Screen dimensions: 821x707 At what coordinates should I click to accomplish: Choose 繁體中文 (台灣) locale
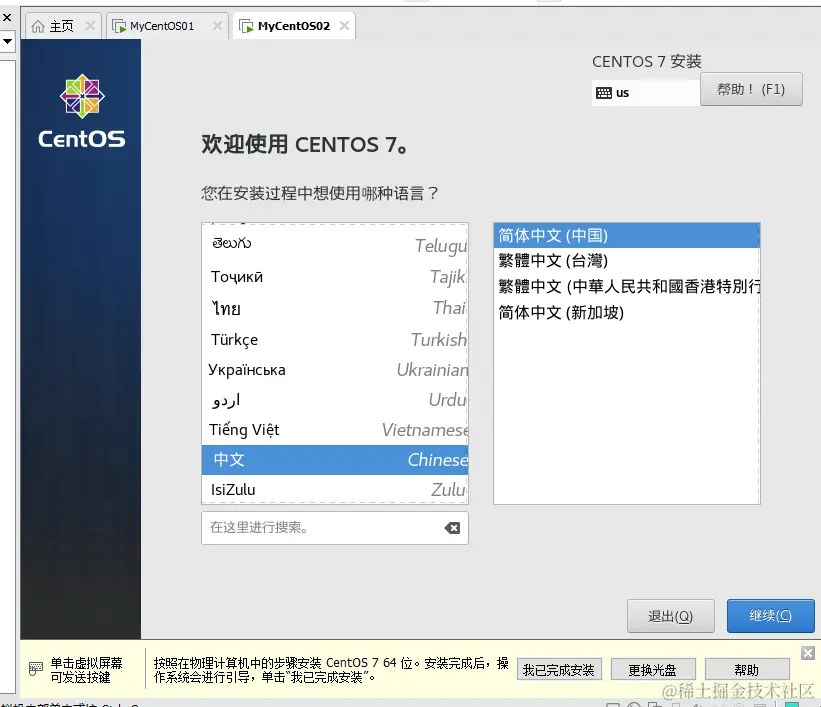pyautogui.click(x=626, y=260)
